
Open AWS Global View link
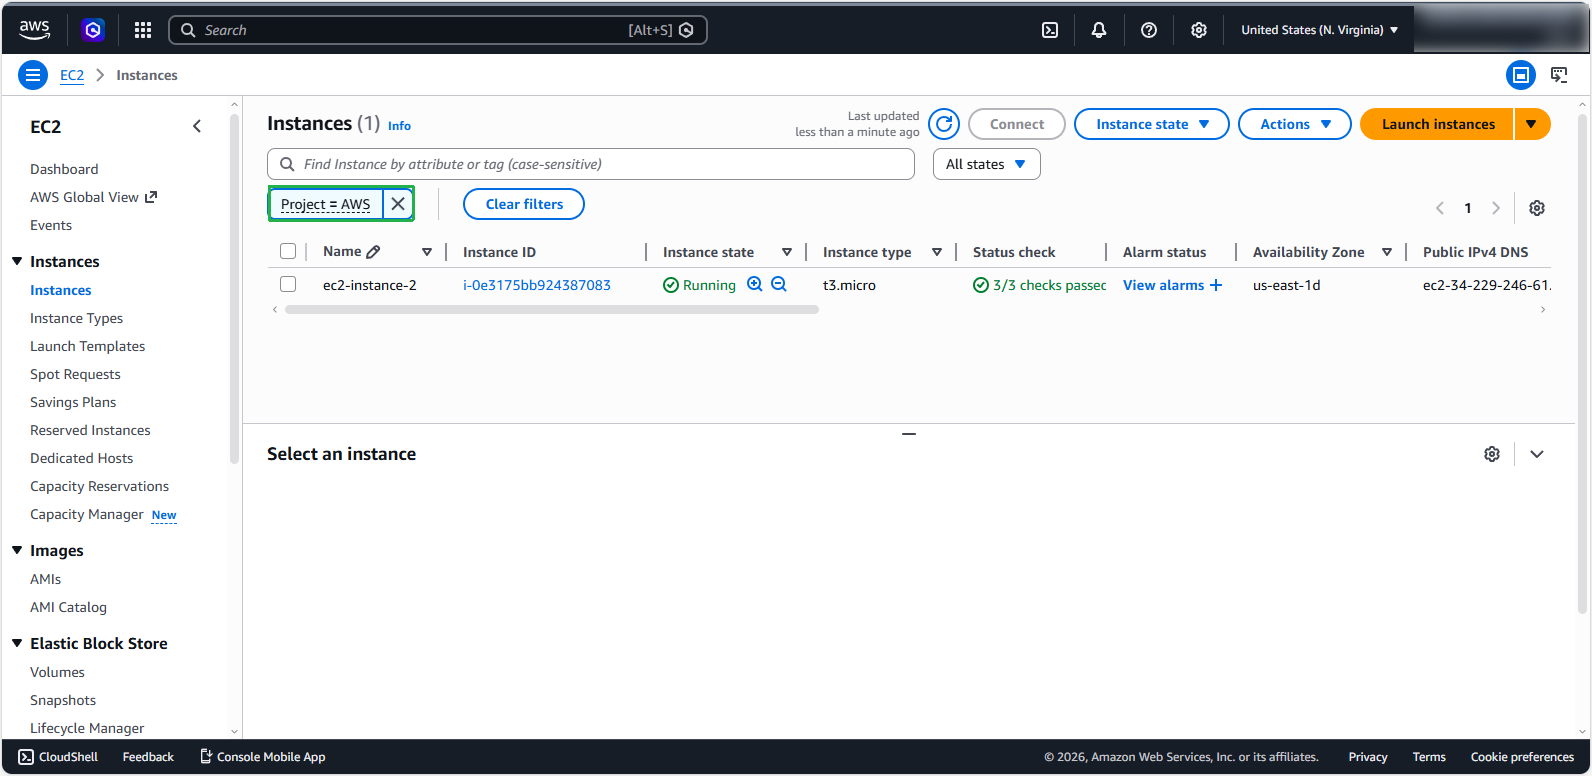coord(94,197)
